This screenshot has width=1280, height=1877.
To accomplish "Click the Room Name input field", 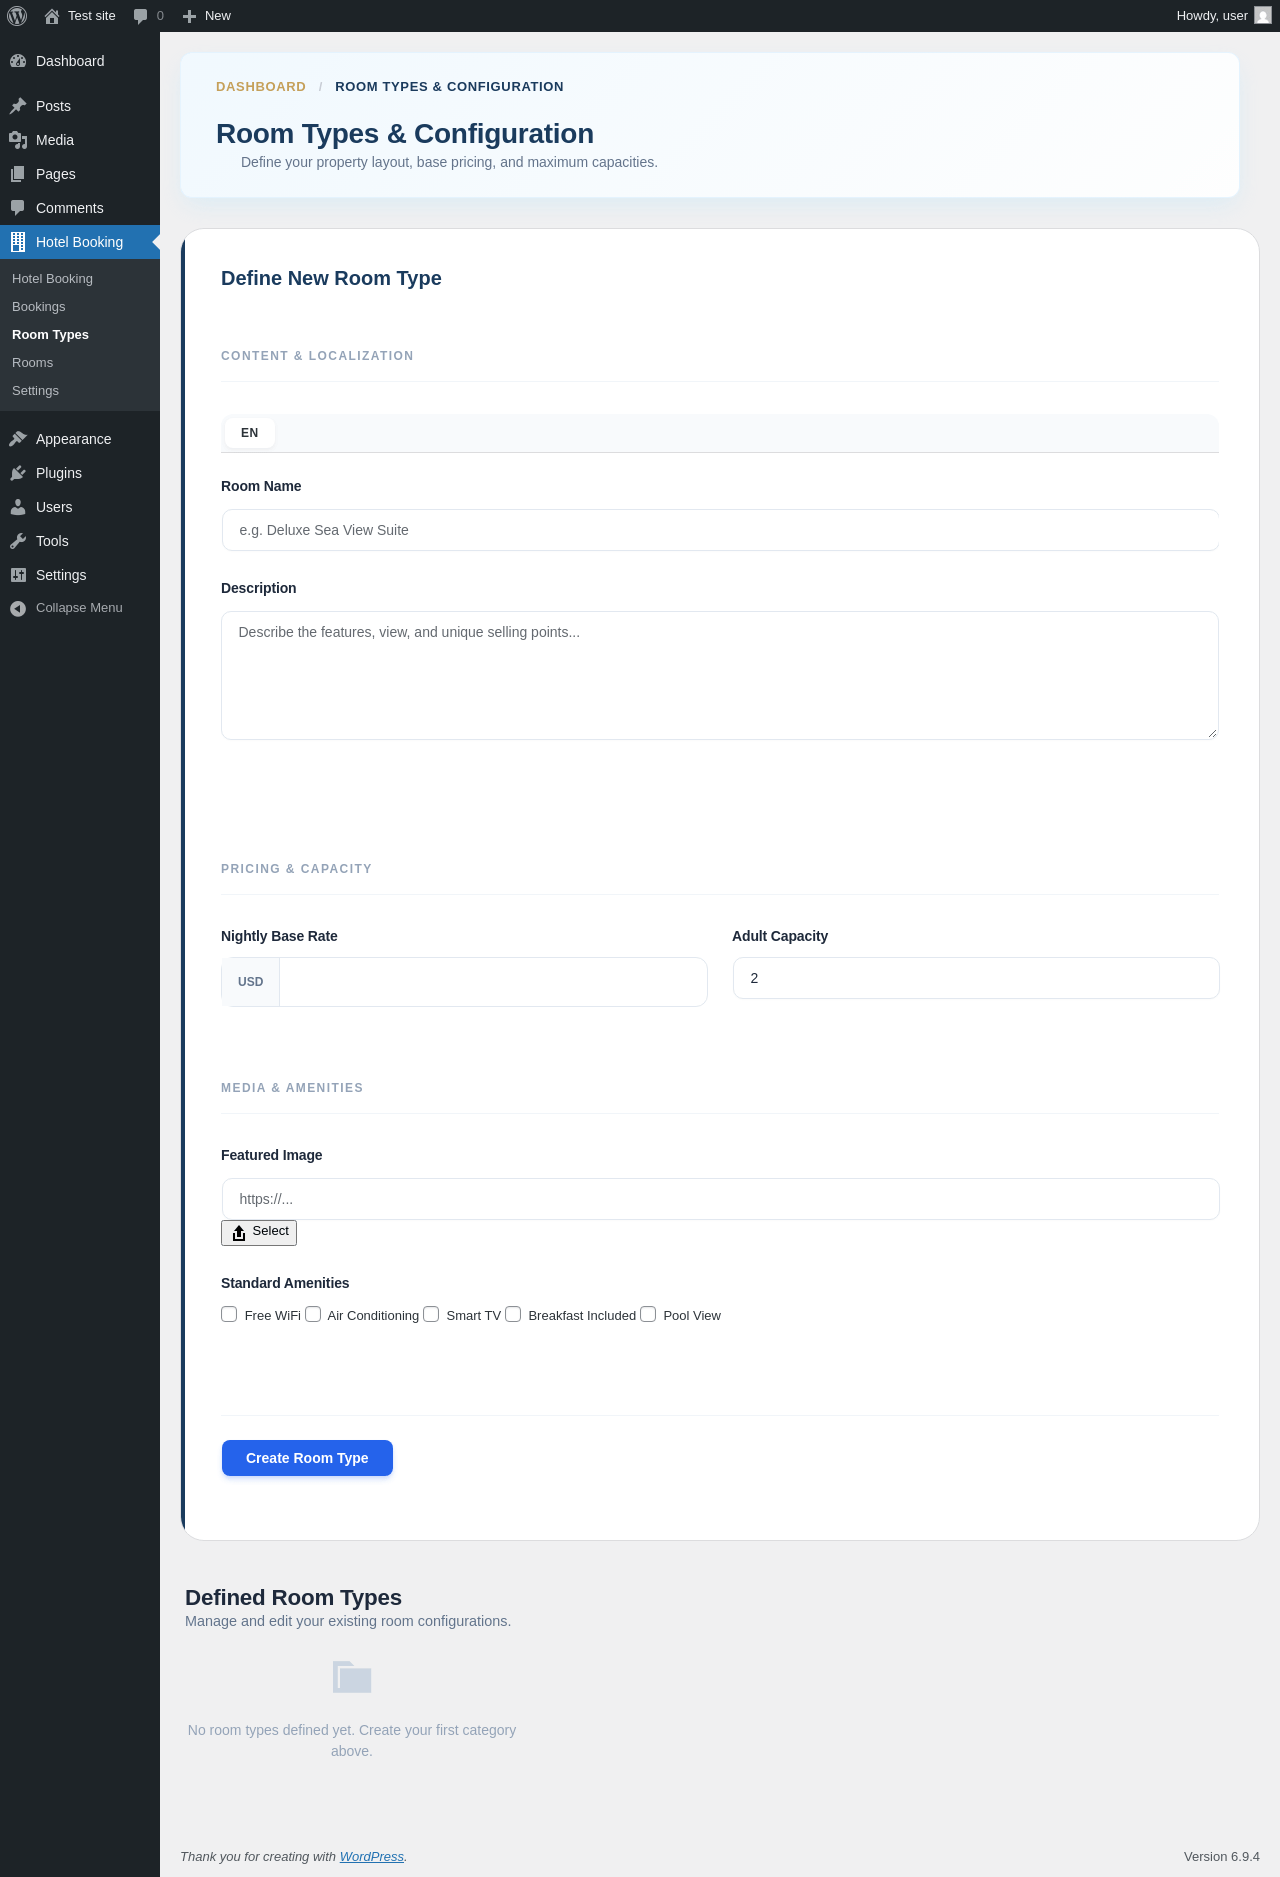I will click(x=720, y=530).
